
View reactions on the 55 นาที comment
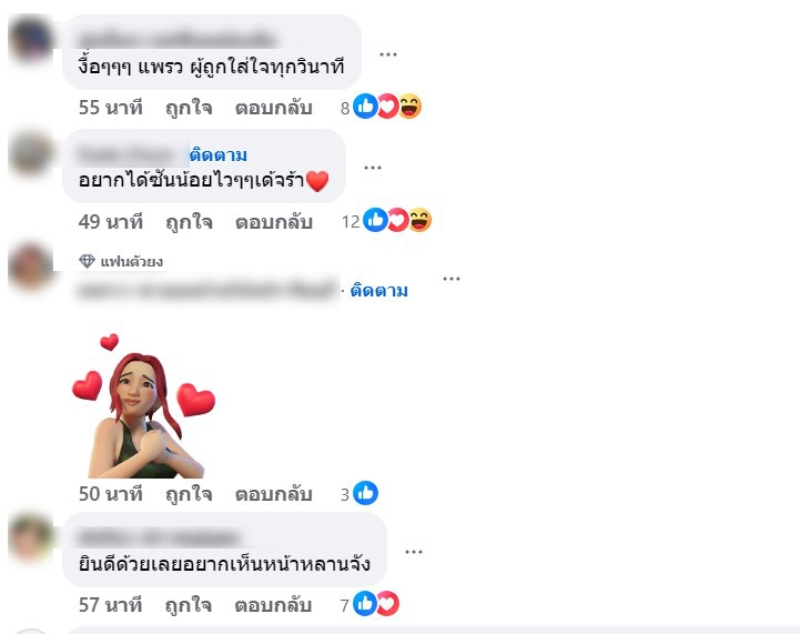(x=382, y=107)
